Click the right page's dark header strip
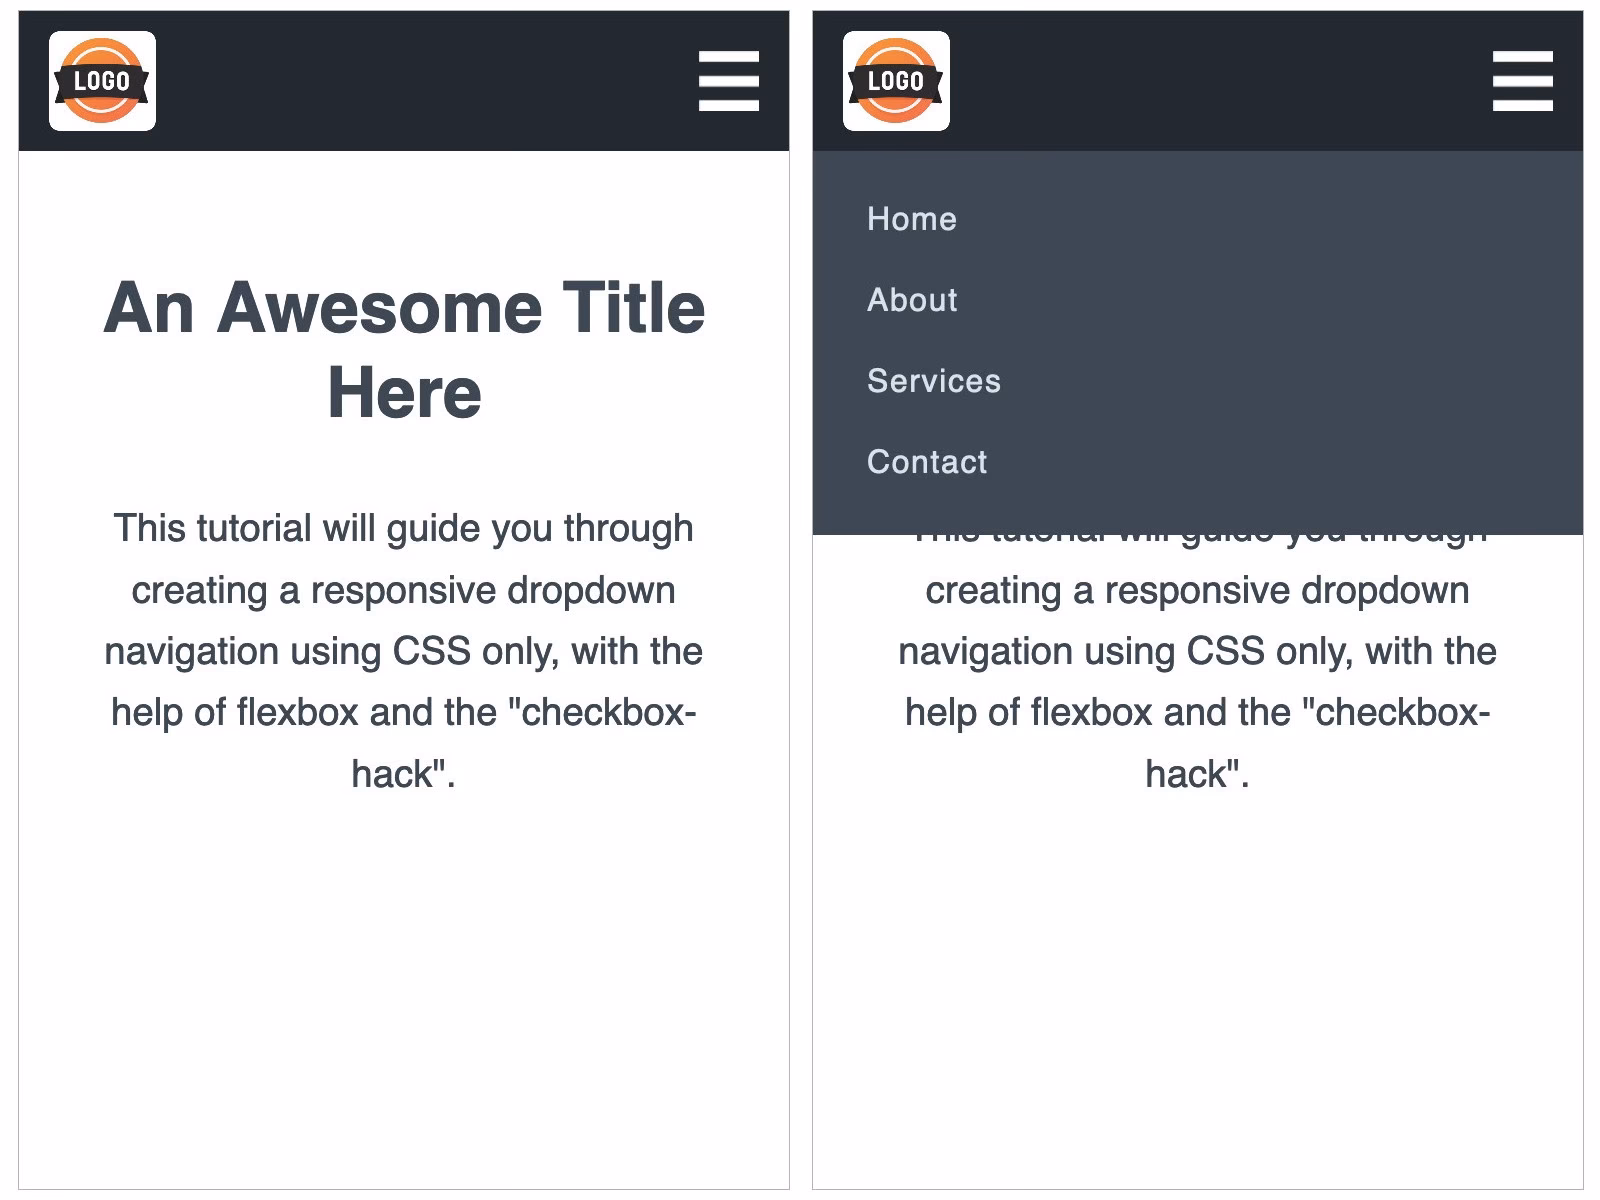1600x1200 pixels. (1200, 80)
